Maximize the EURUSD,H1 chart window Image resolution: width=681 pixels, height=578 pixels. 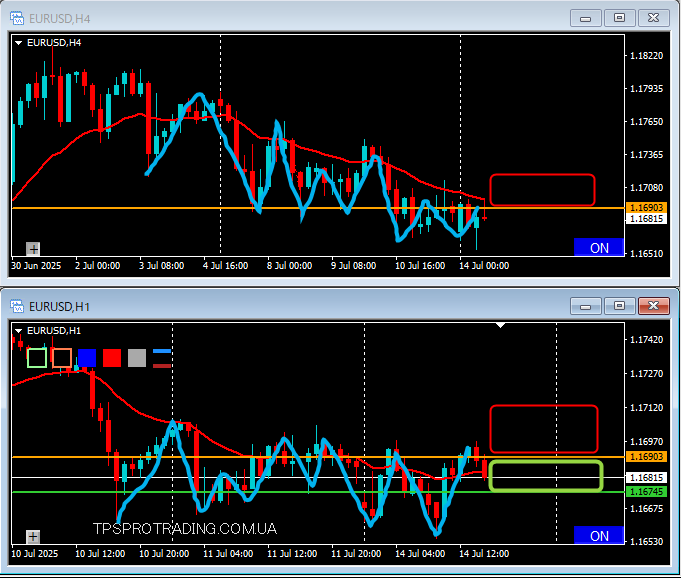[619, 306]
